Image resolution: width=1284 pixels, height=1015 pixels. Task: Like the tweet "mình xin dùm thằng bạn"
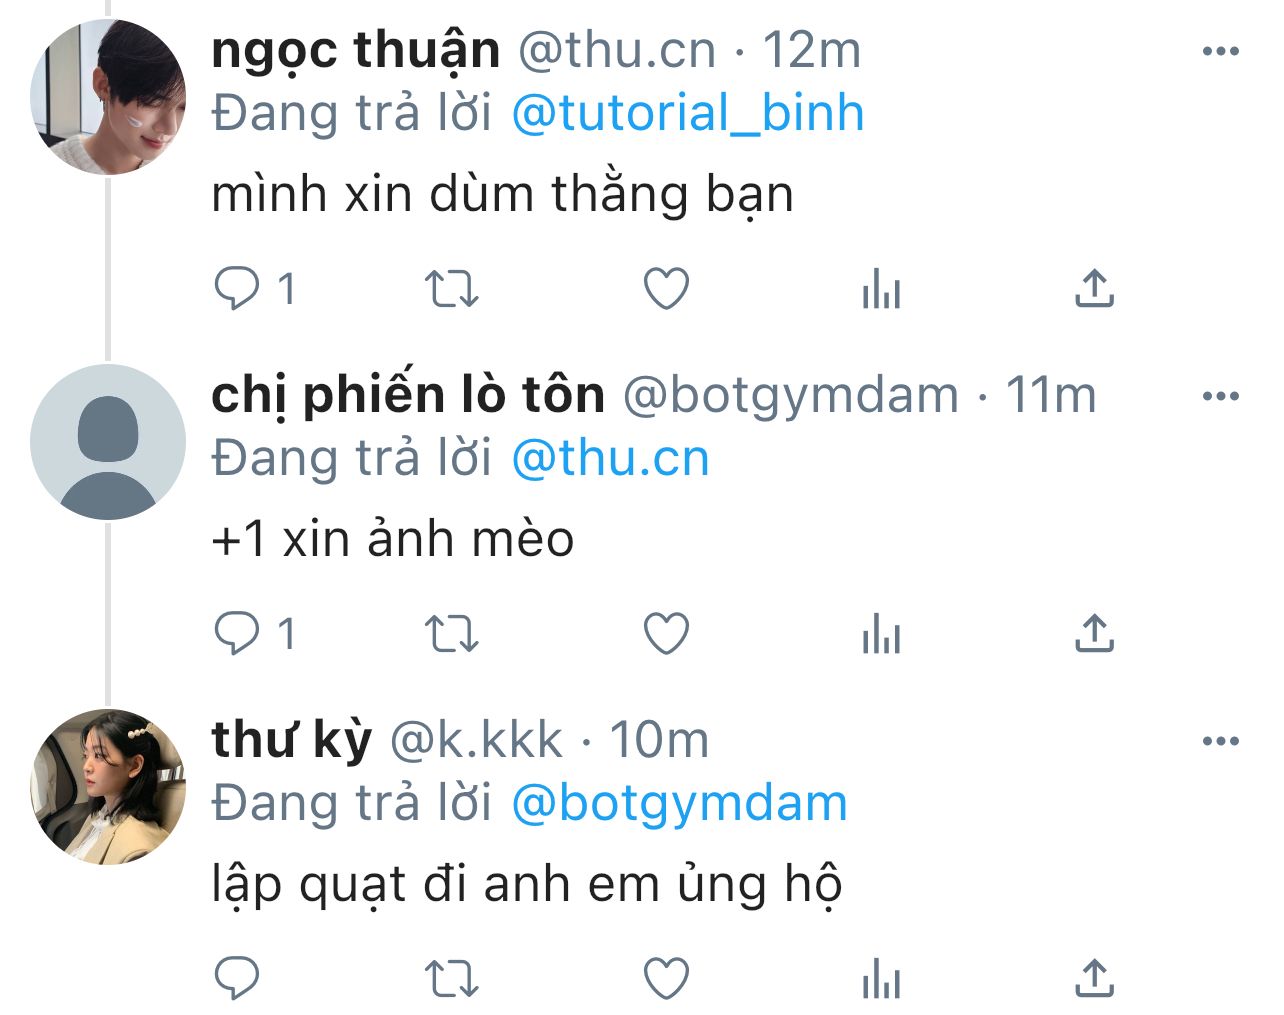coord(666,289)
